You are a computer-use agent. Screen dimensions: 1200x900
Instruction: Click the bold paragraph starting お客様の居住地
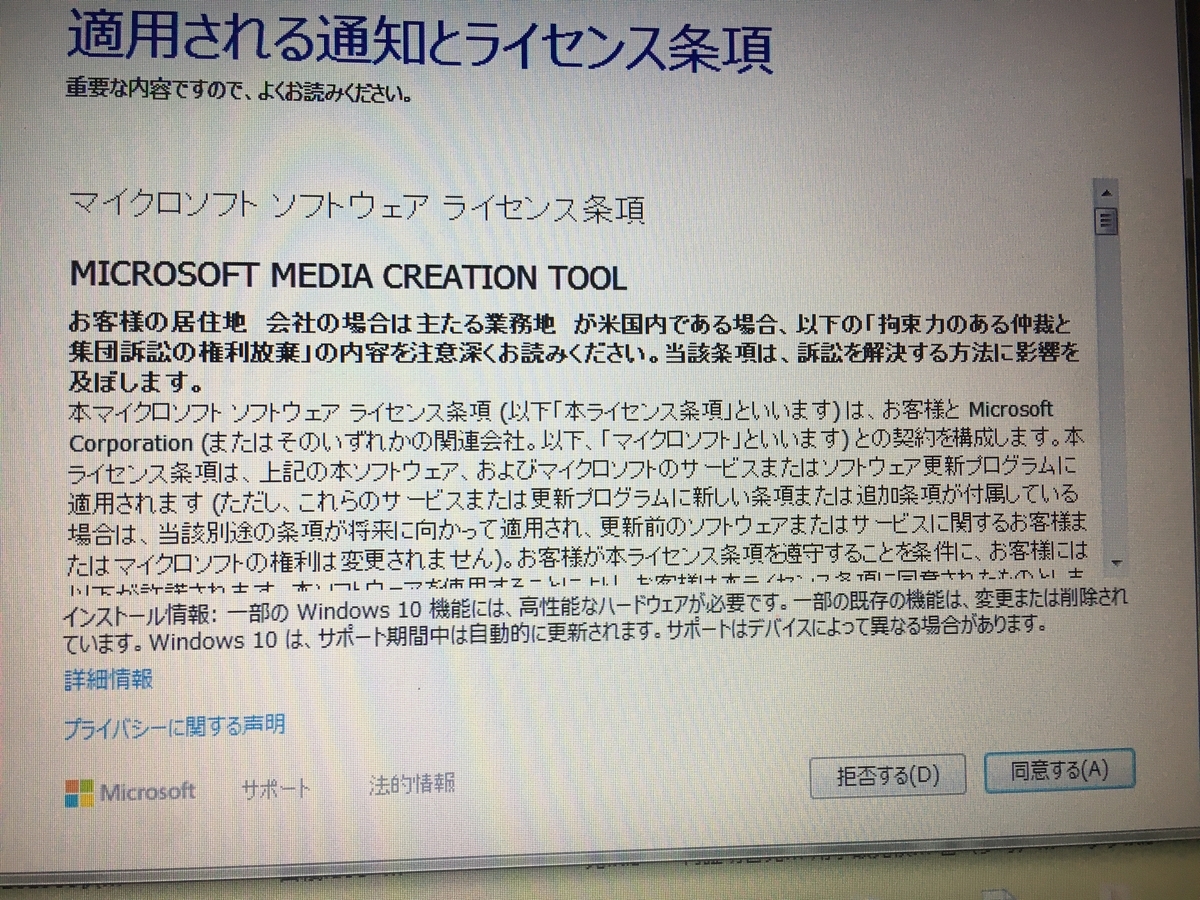pyautogui.click(x=576, y=353)
